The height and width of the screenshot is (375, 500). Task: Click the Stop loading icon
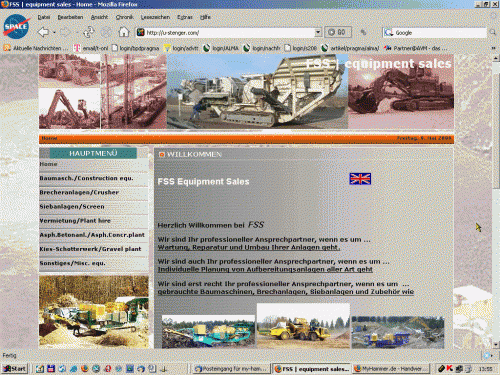(x=106, y=32)
